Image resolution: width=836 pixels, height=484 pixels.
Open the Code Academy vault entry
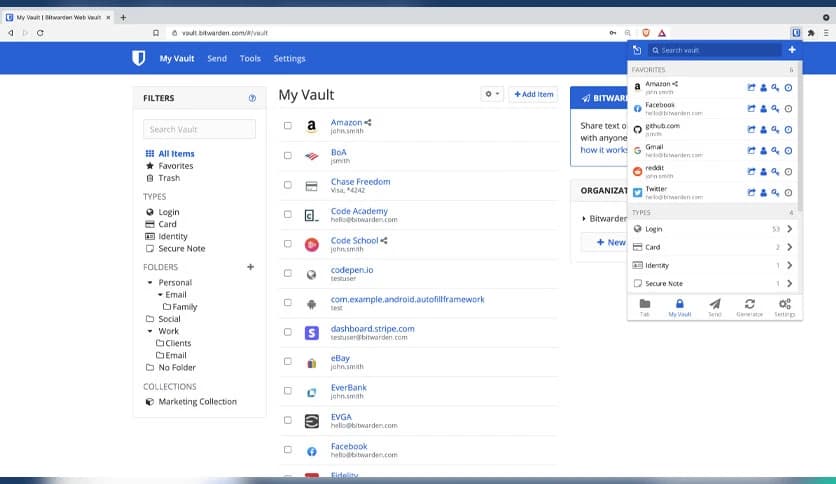click(x=359, y=211)
